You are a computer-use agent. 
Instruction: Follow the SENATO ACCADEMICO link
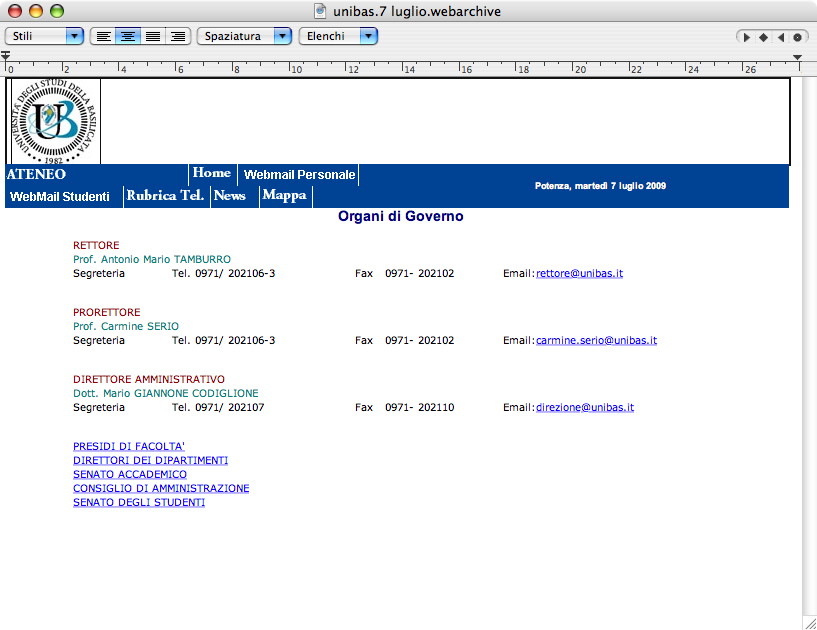(130, 474)
